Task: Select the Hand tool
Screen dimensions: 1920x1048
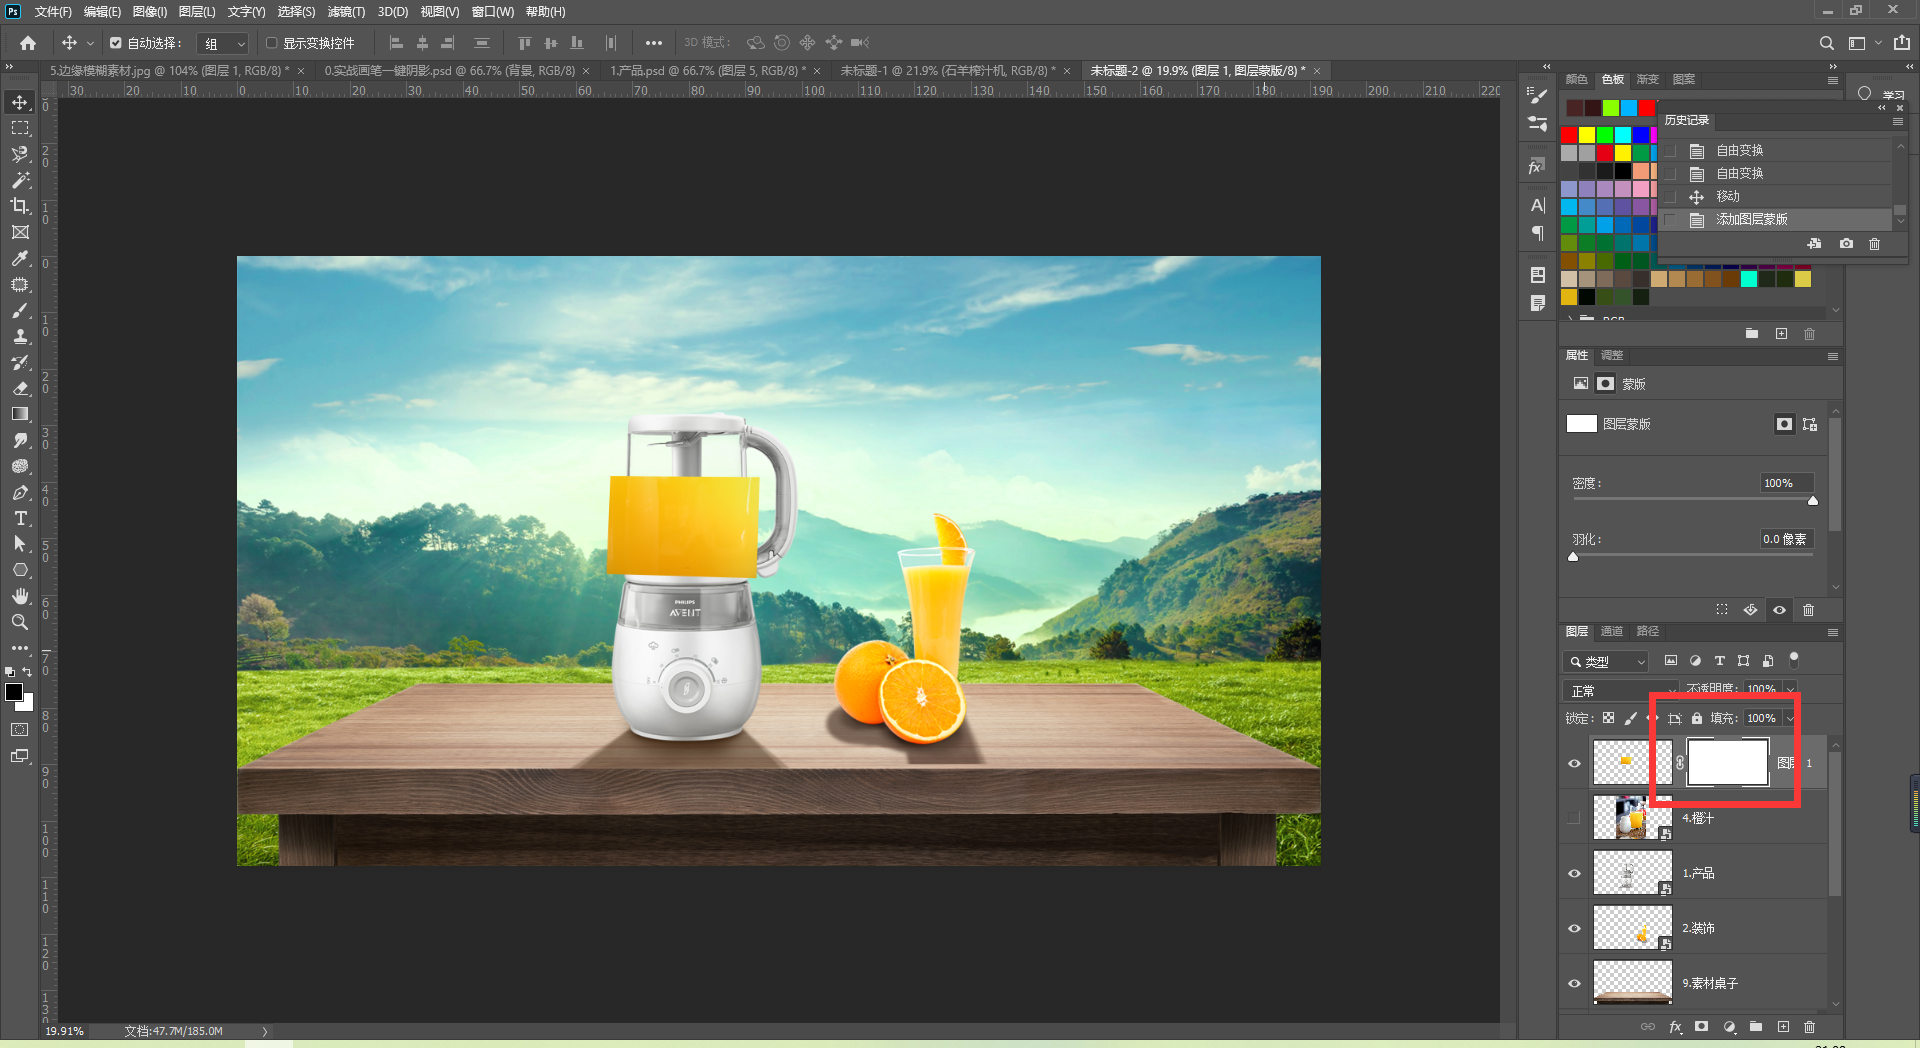Action: click(x=20, y=596)
